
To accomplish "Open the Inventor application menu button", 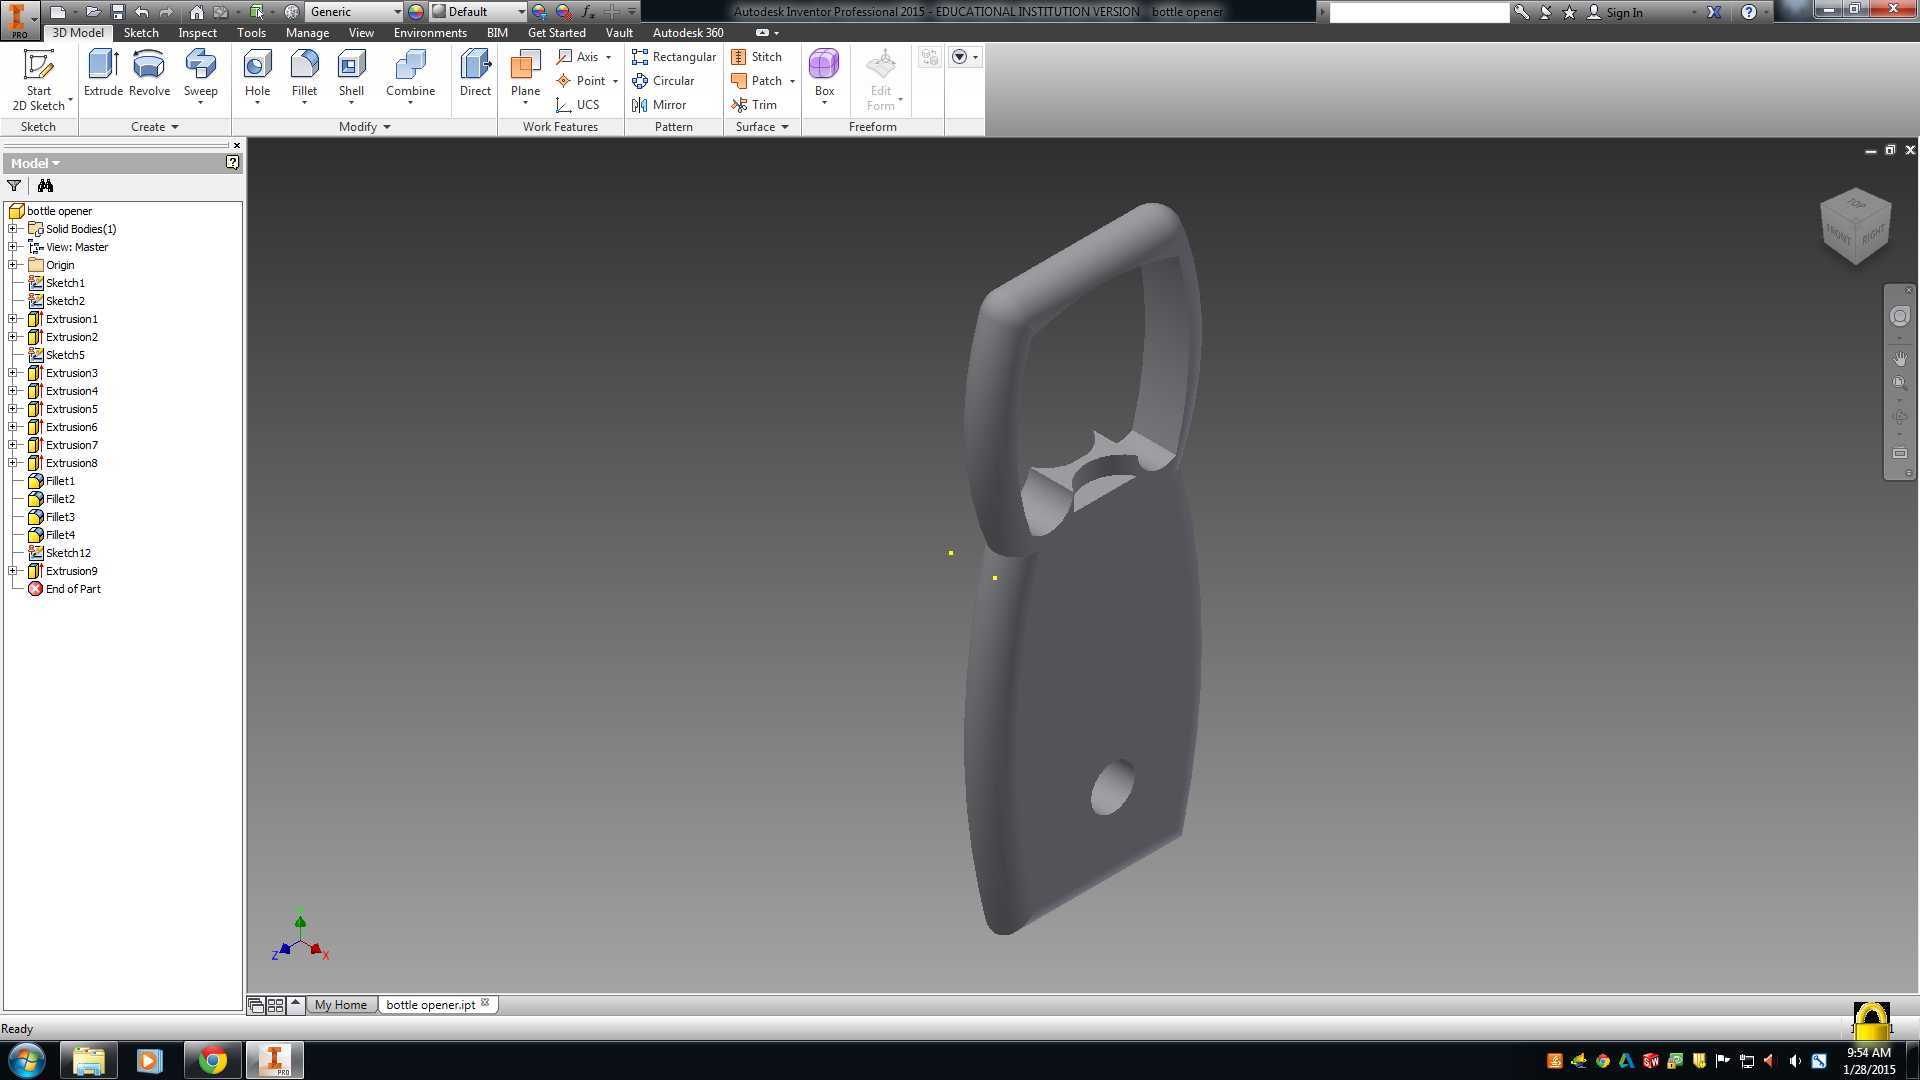I will 19,20.
